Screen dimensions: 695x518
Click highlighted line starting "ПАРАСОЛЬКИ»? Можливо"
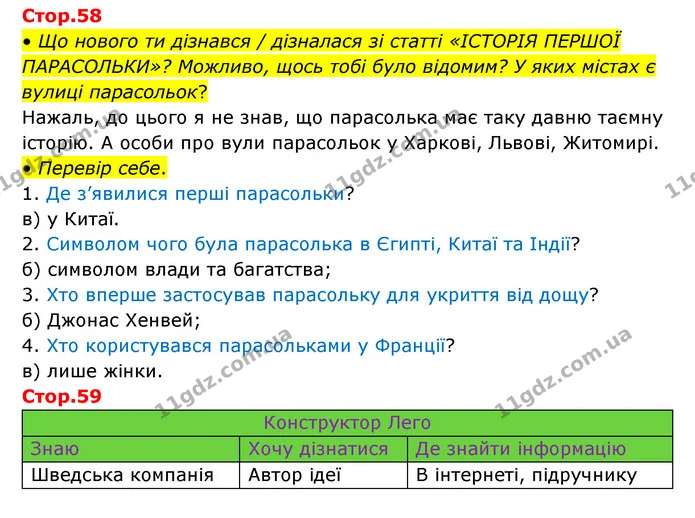339,66
